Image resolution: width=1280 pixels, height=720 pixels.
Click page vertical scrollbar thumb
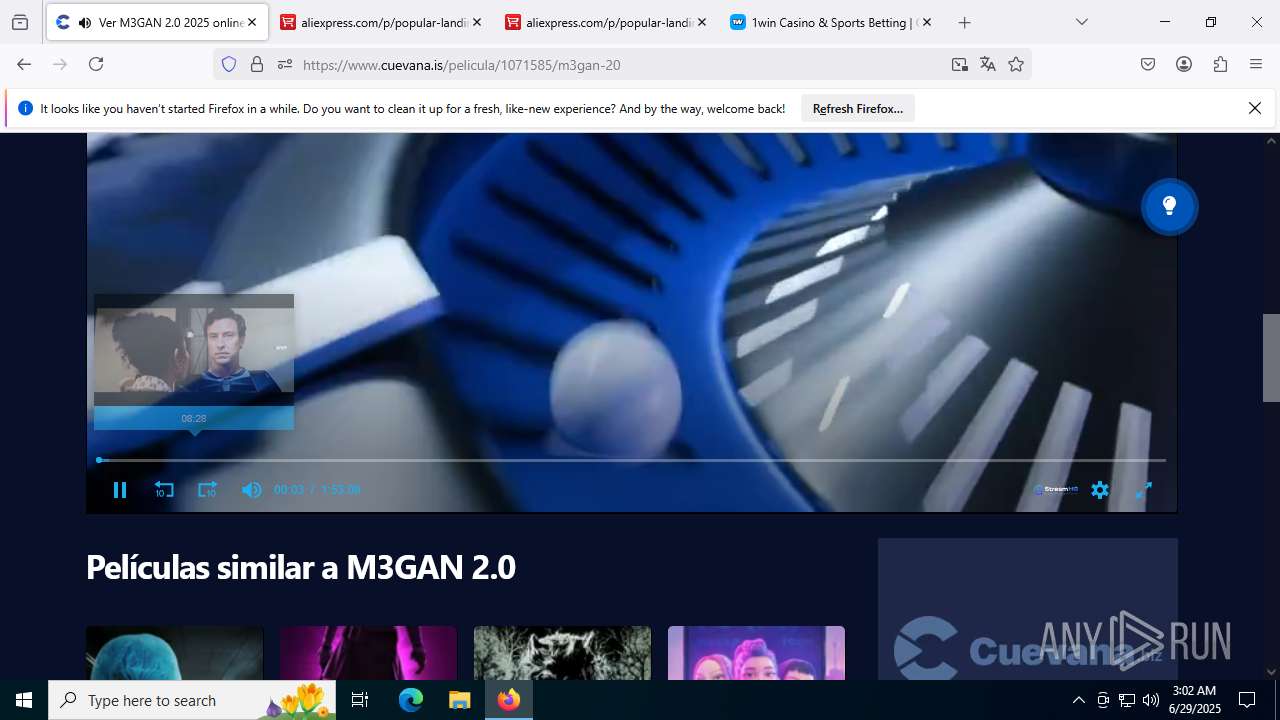[x=1271, y=357]
